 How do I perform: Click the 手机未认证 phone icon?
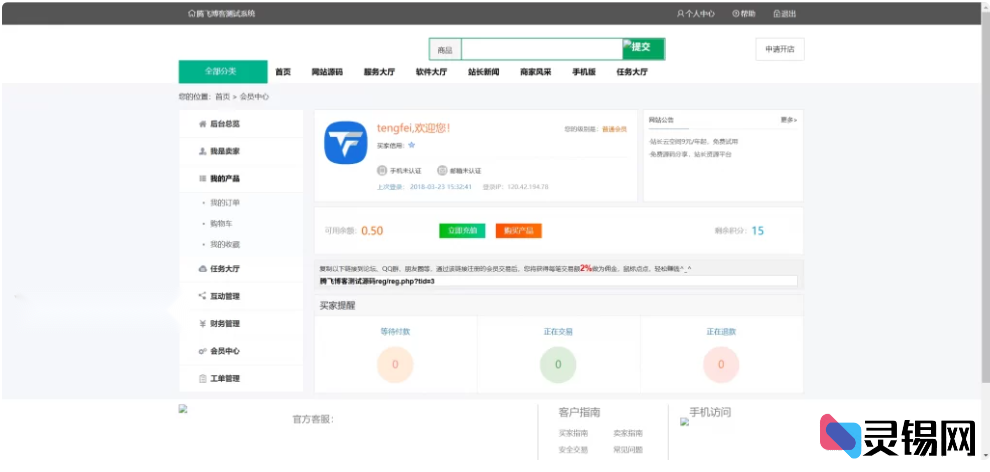click(x=381, y=170)
